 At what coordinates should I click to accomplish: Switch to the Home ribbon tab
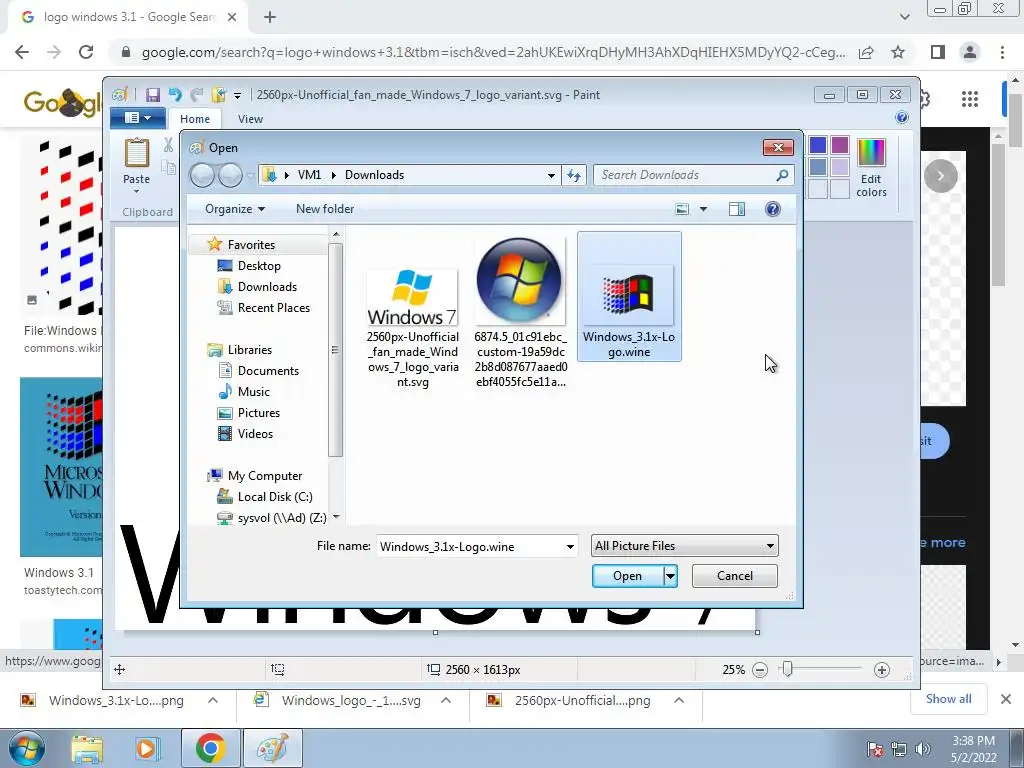click(195, 119)
